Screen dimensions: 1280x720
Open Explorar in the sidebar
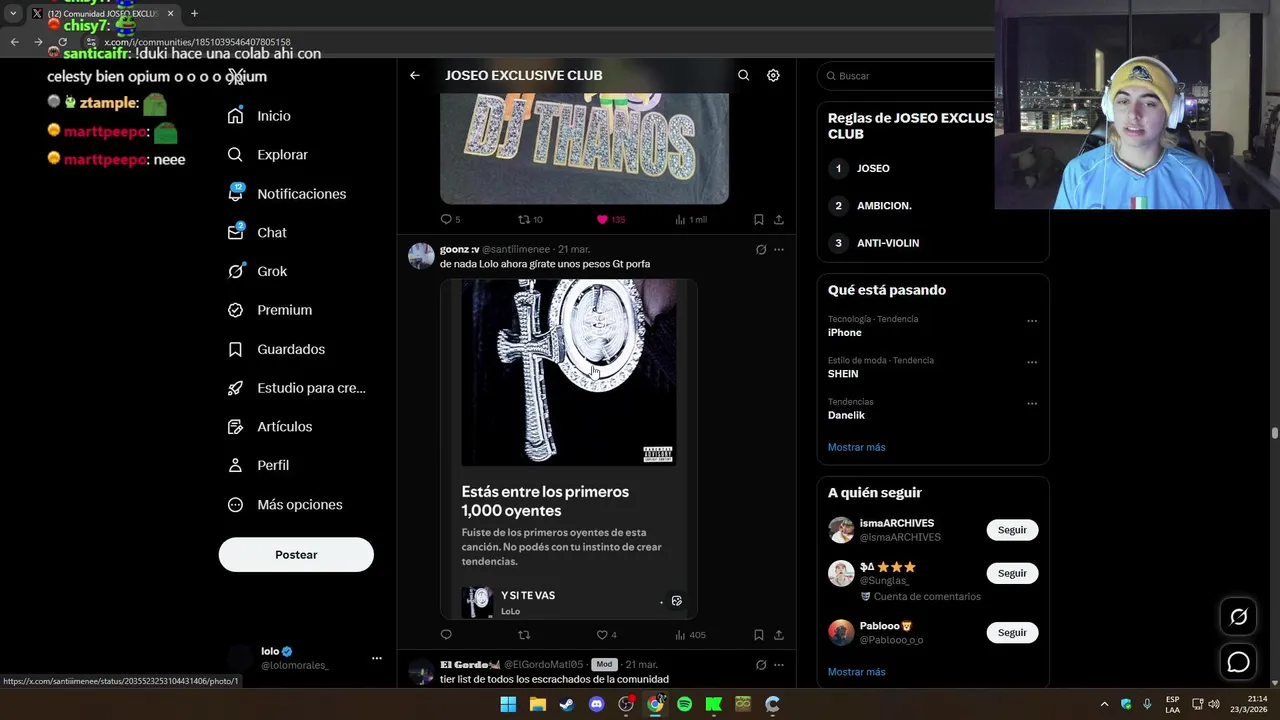268,155
